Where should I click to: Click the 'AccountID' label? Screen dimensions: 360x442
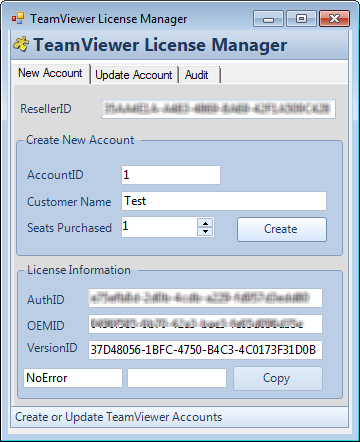[55, 175]
